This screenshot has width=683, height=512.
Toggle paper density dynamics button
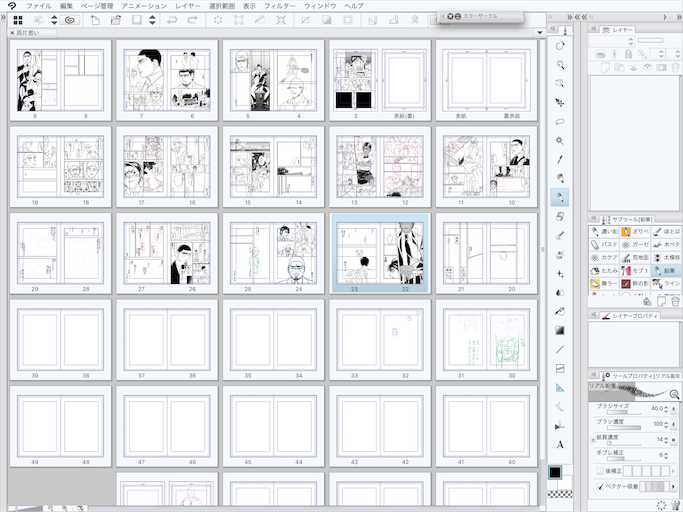pyautogui.click(x=674, y=440)
